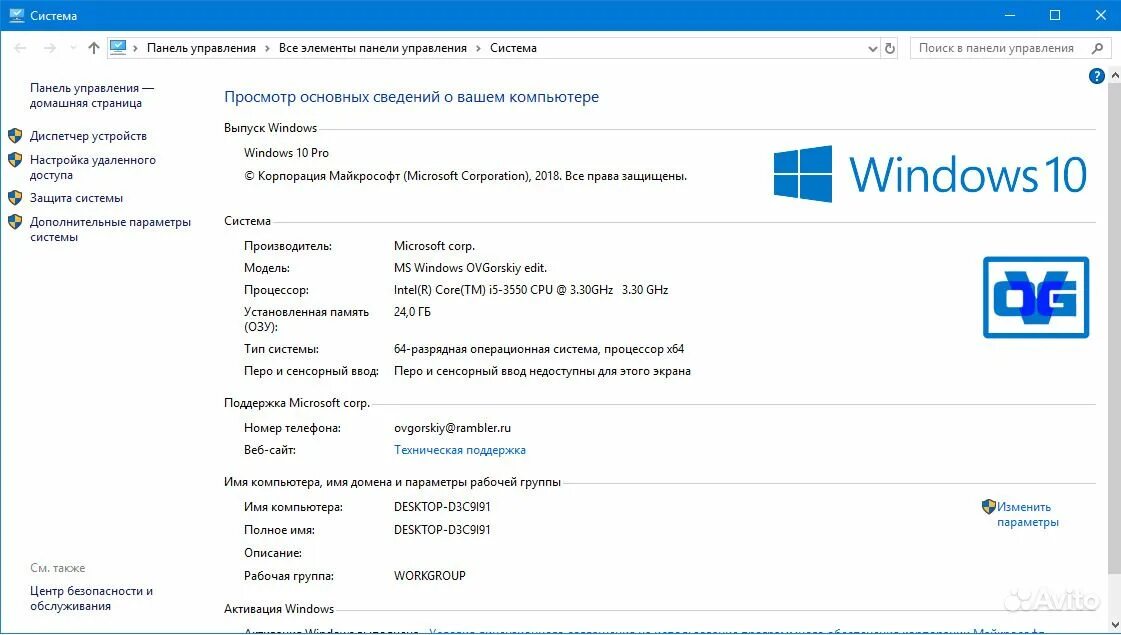Click the Система window title icon
Viewport: 1121px width, 635px height.
click(16, 15)
